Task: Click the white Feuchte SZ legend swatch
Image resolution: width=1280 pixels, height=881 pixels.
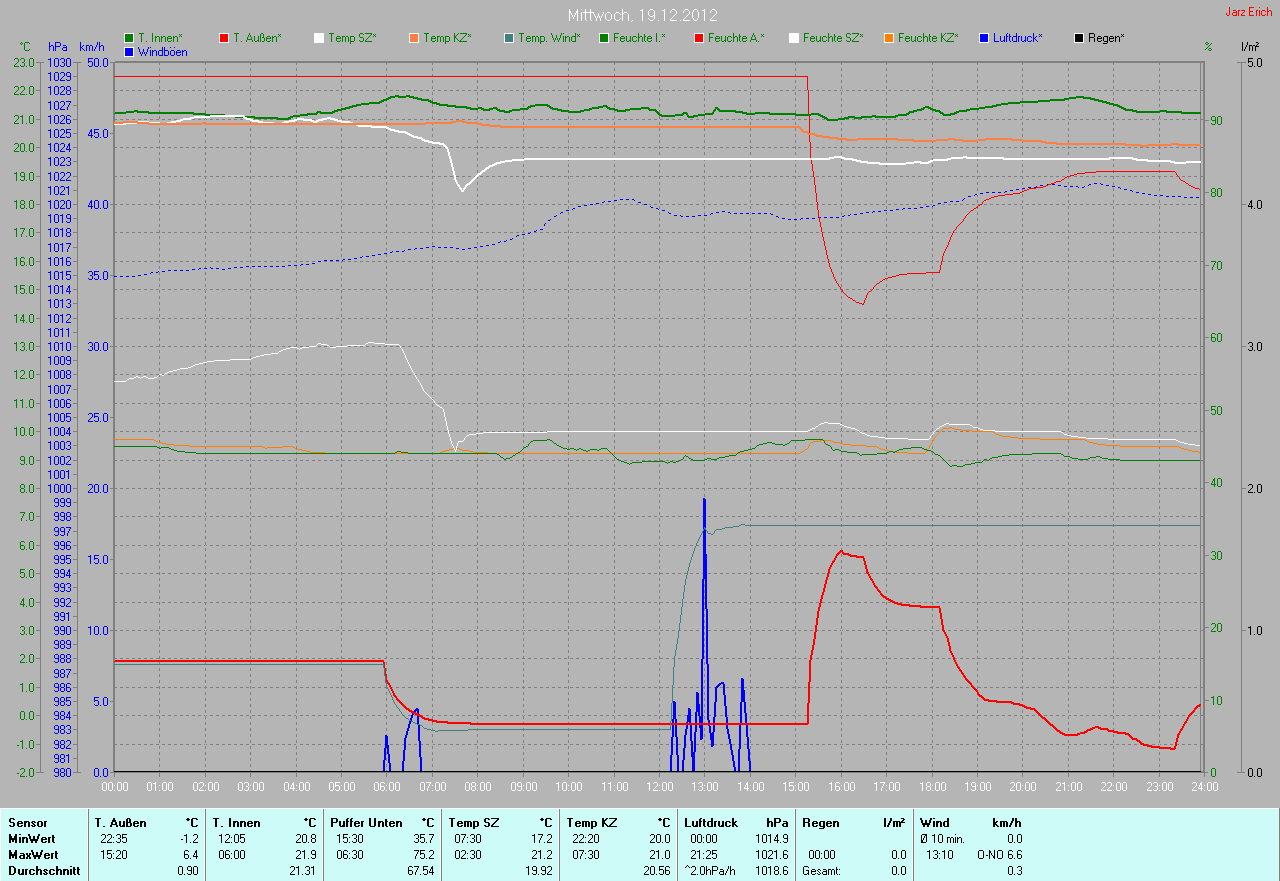Action: pos(794,38)
